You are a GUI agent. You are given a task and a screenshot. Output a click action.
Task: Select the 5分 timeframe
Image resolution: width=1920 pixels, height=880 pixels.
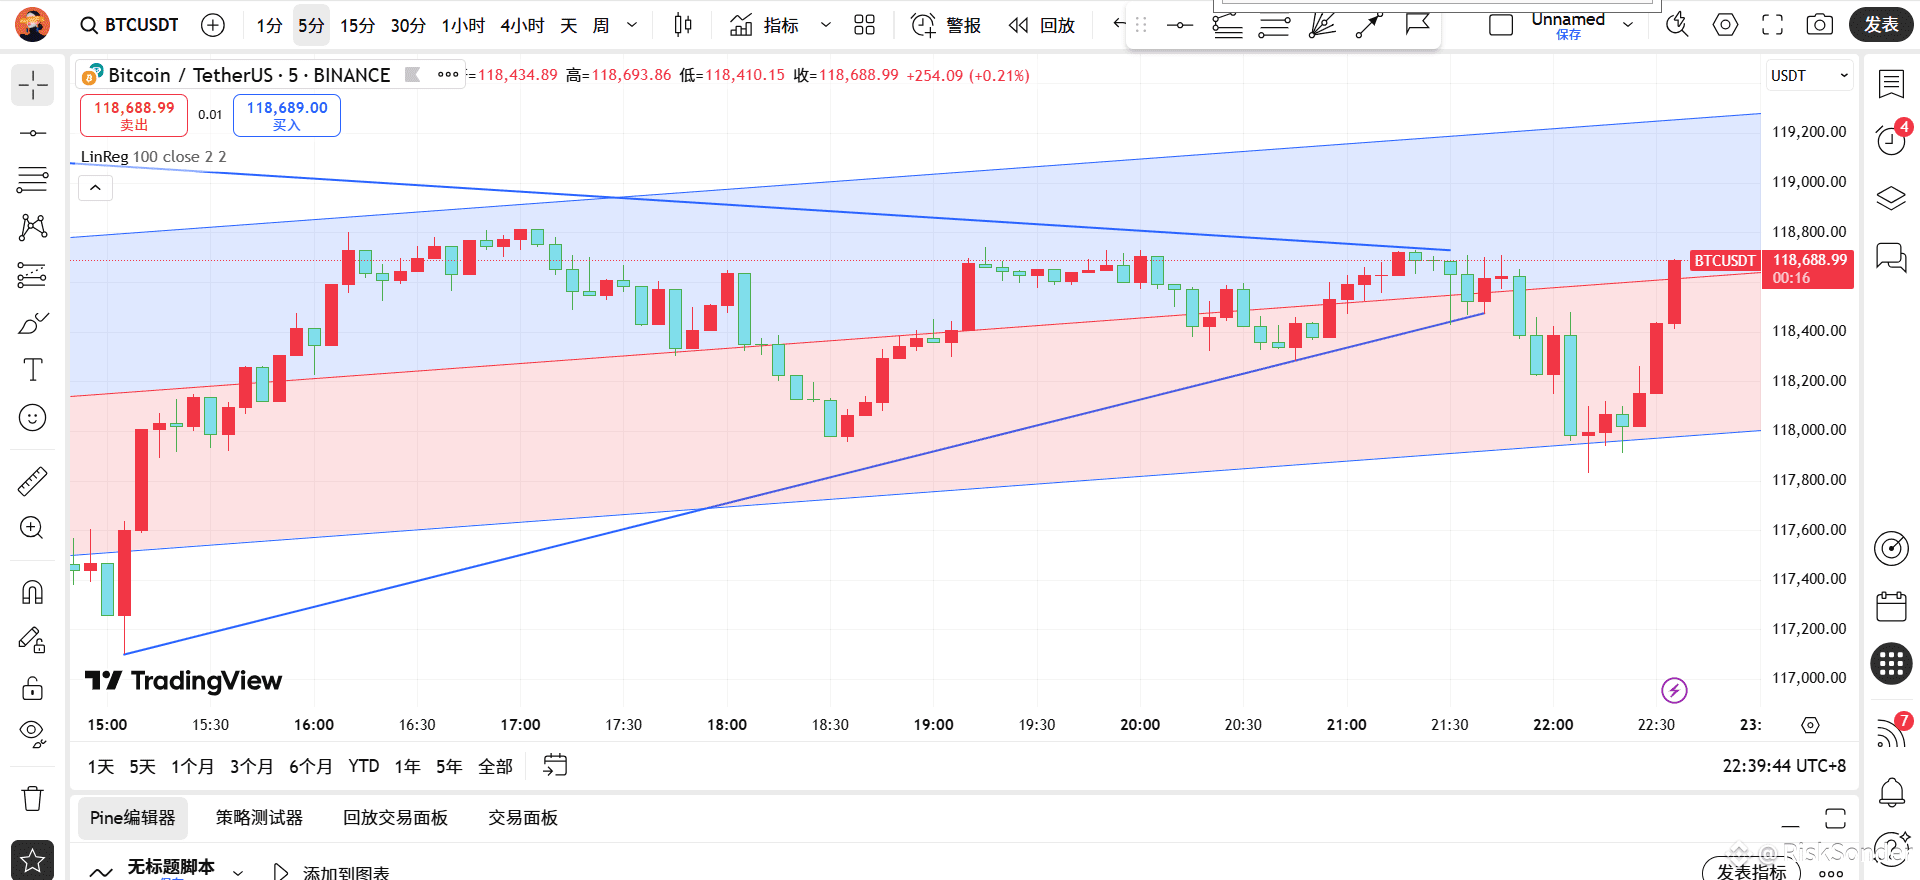[x=311, y=25]
